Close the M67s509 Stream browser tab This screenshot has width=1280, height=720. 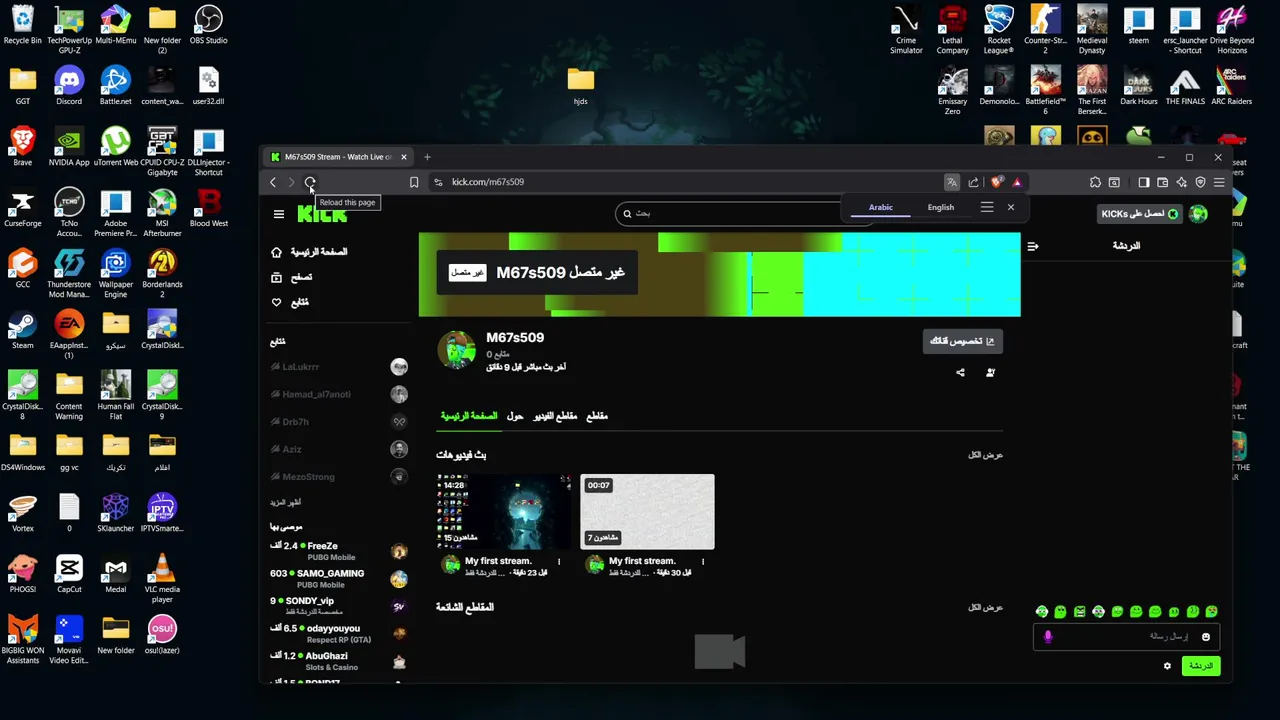[404, 157]
